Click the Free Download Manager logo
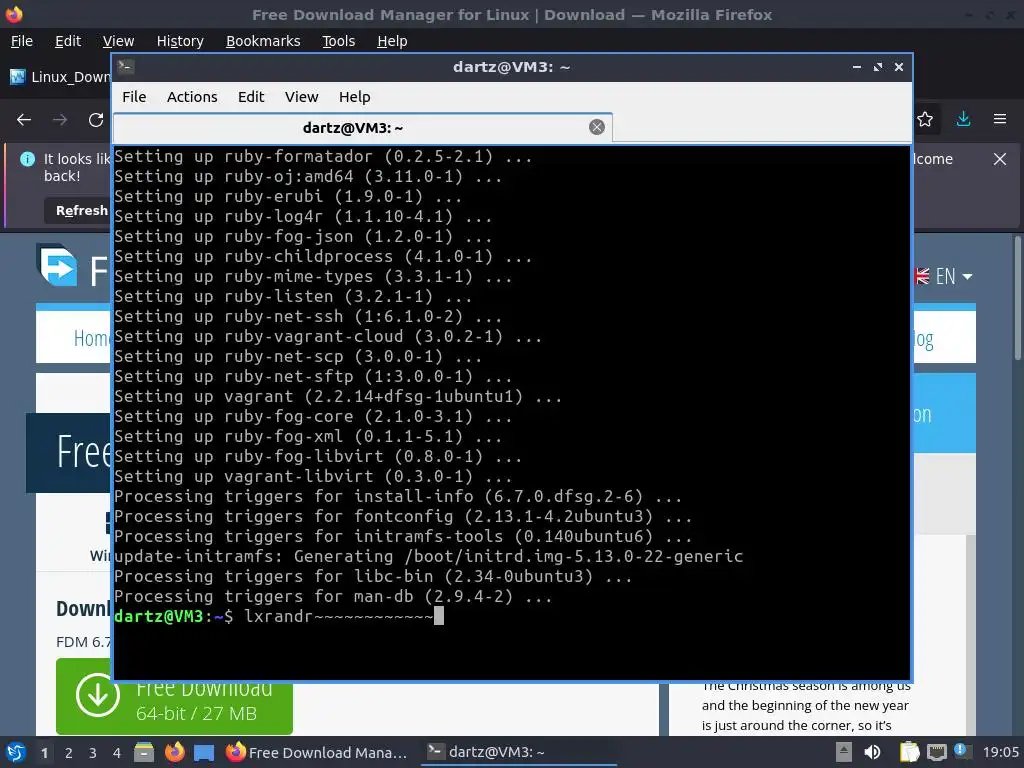 [57, 265]
